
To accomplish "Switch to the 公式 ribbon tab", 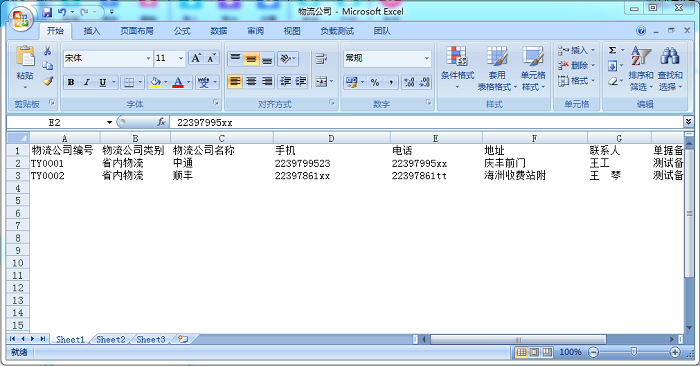I will 182,31.
